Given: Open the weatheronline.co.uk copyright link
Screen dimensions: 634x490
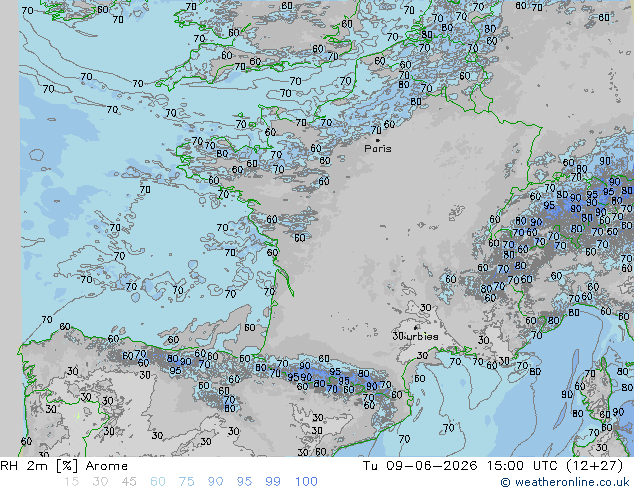Looking at the screenshot, I should [565, 482].
